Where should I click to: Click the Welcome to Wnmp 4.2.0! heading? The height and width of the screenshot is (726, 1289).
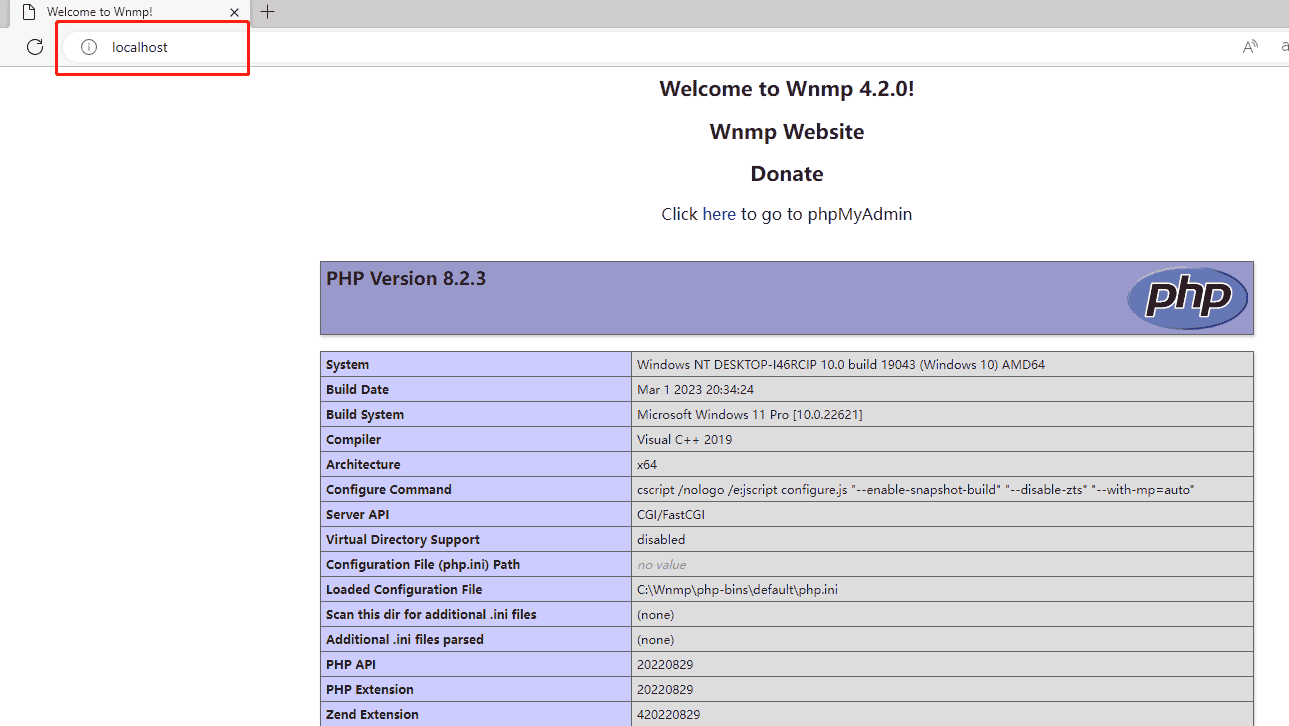point(786,89)
